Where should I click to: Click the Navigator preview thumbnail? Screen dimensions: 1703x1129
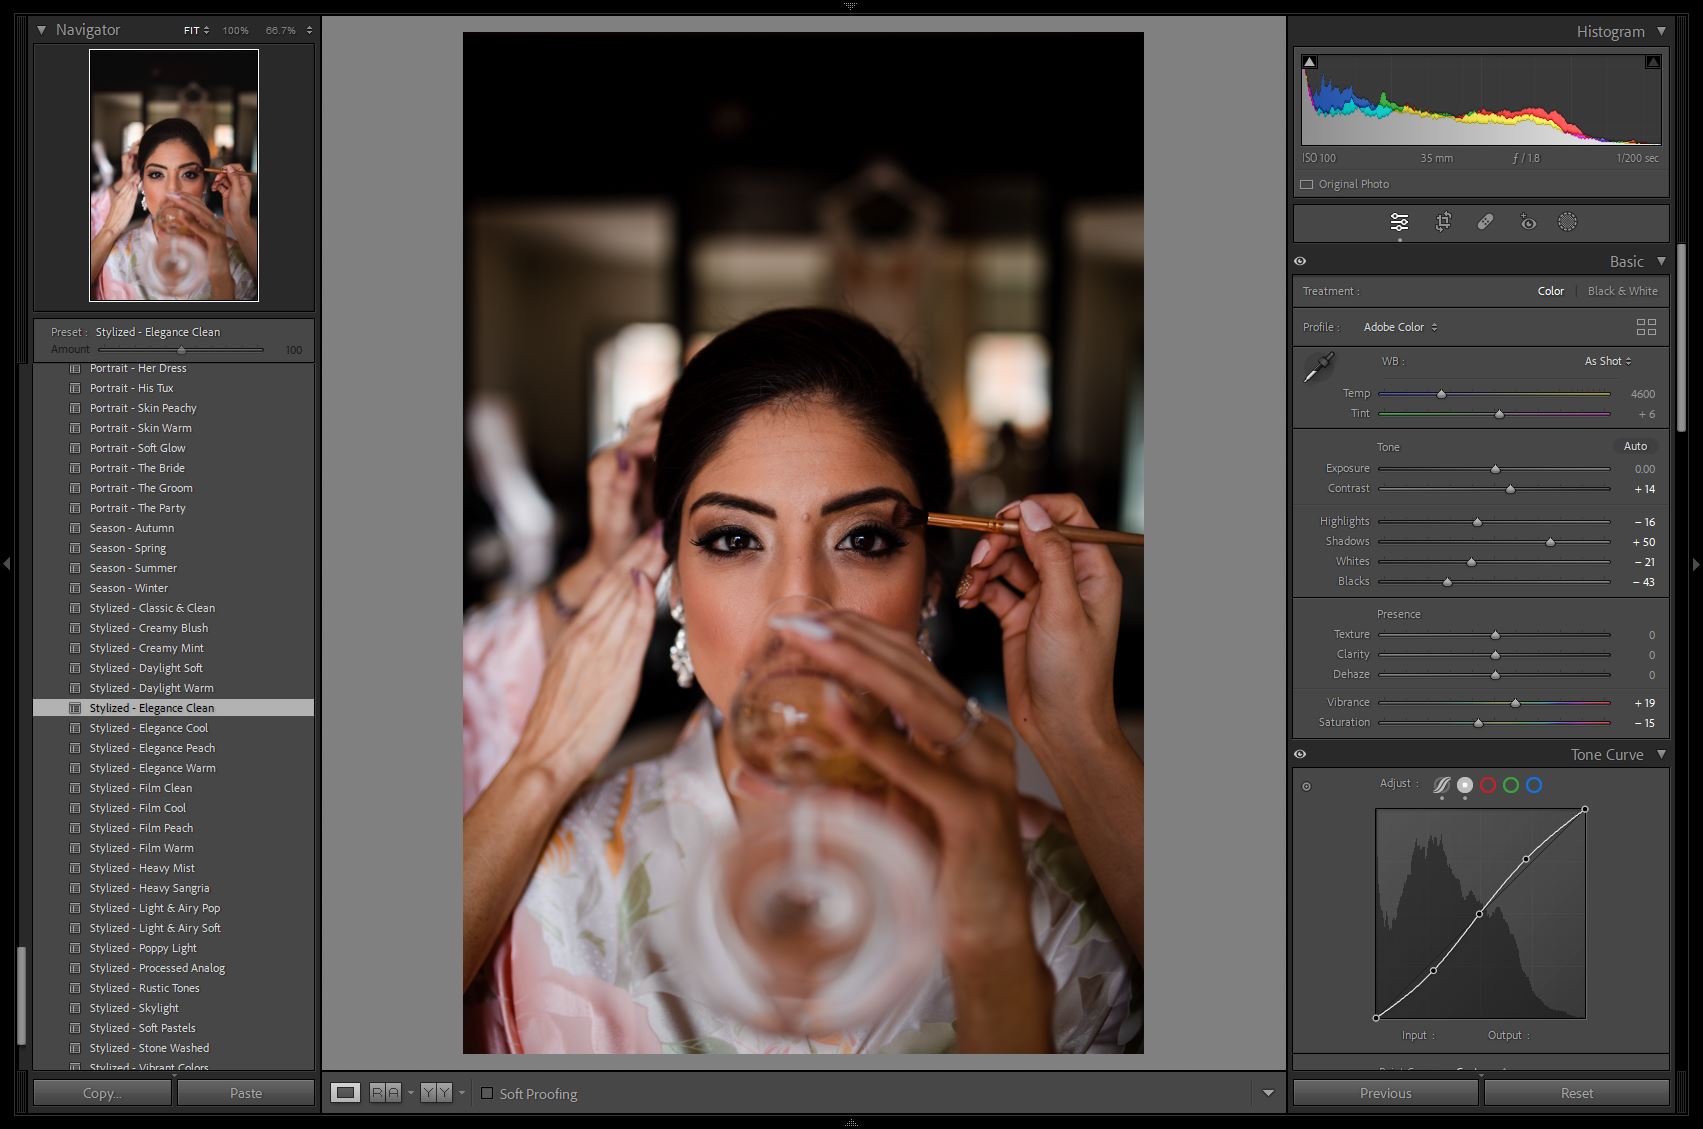(174, 175)
